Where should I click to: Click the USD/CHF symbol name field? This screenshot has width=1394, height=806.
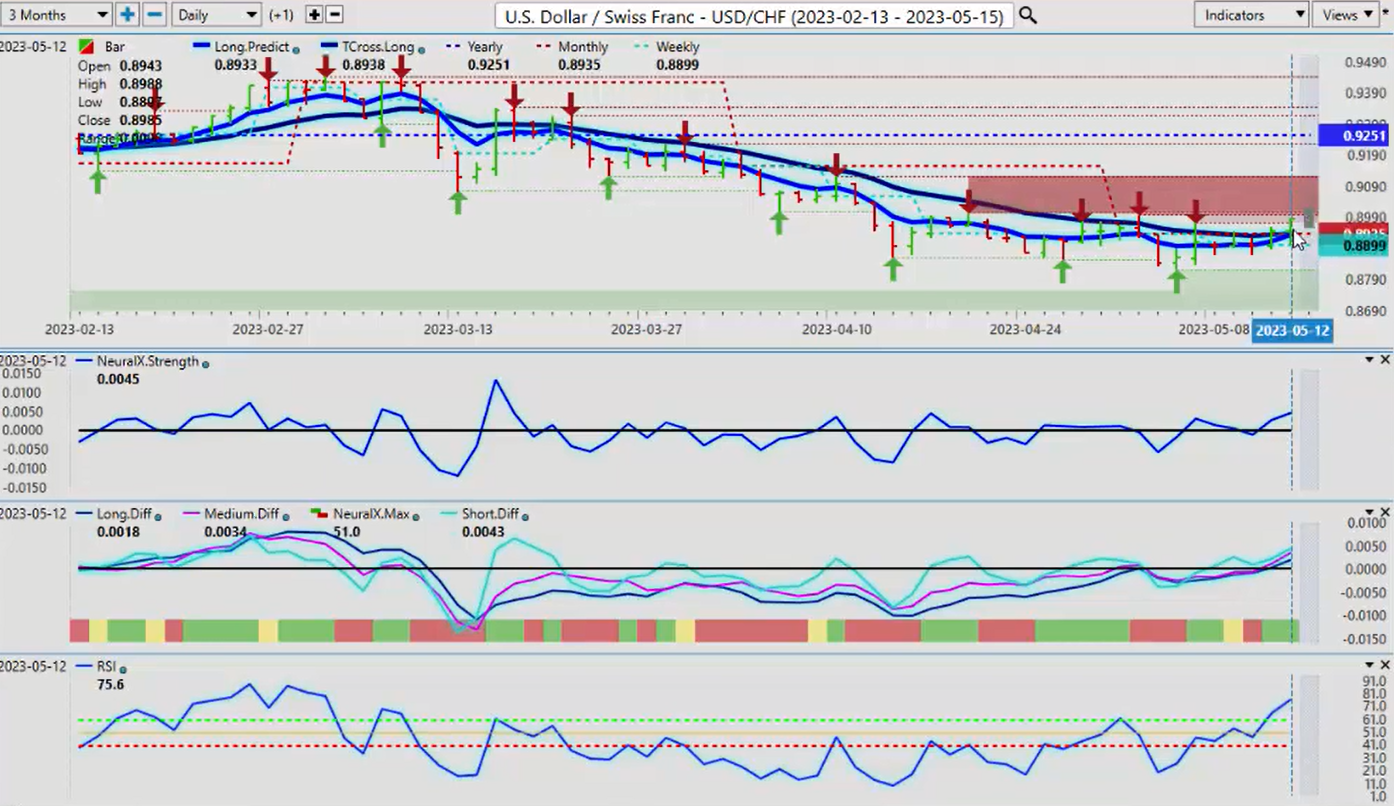click(754, 16)
